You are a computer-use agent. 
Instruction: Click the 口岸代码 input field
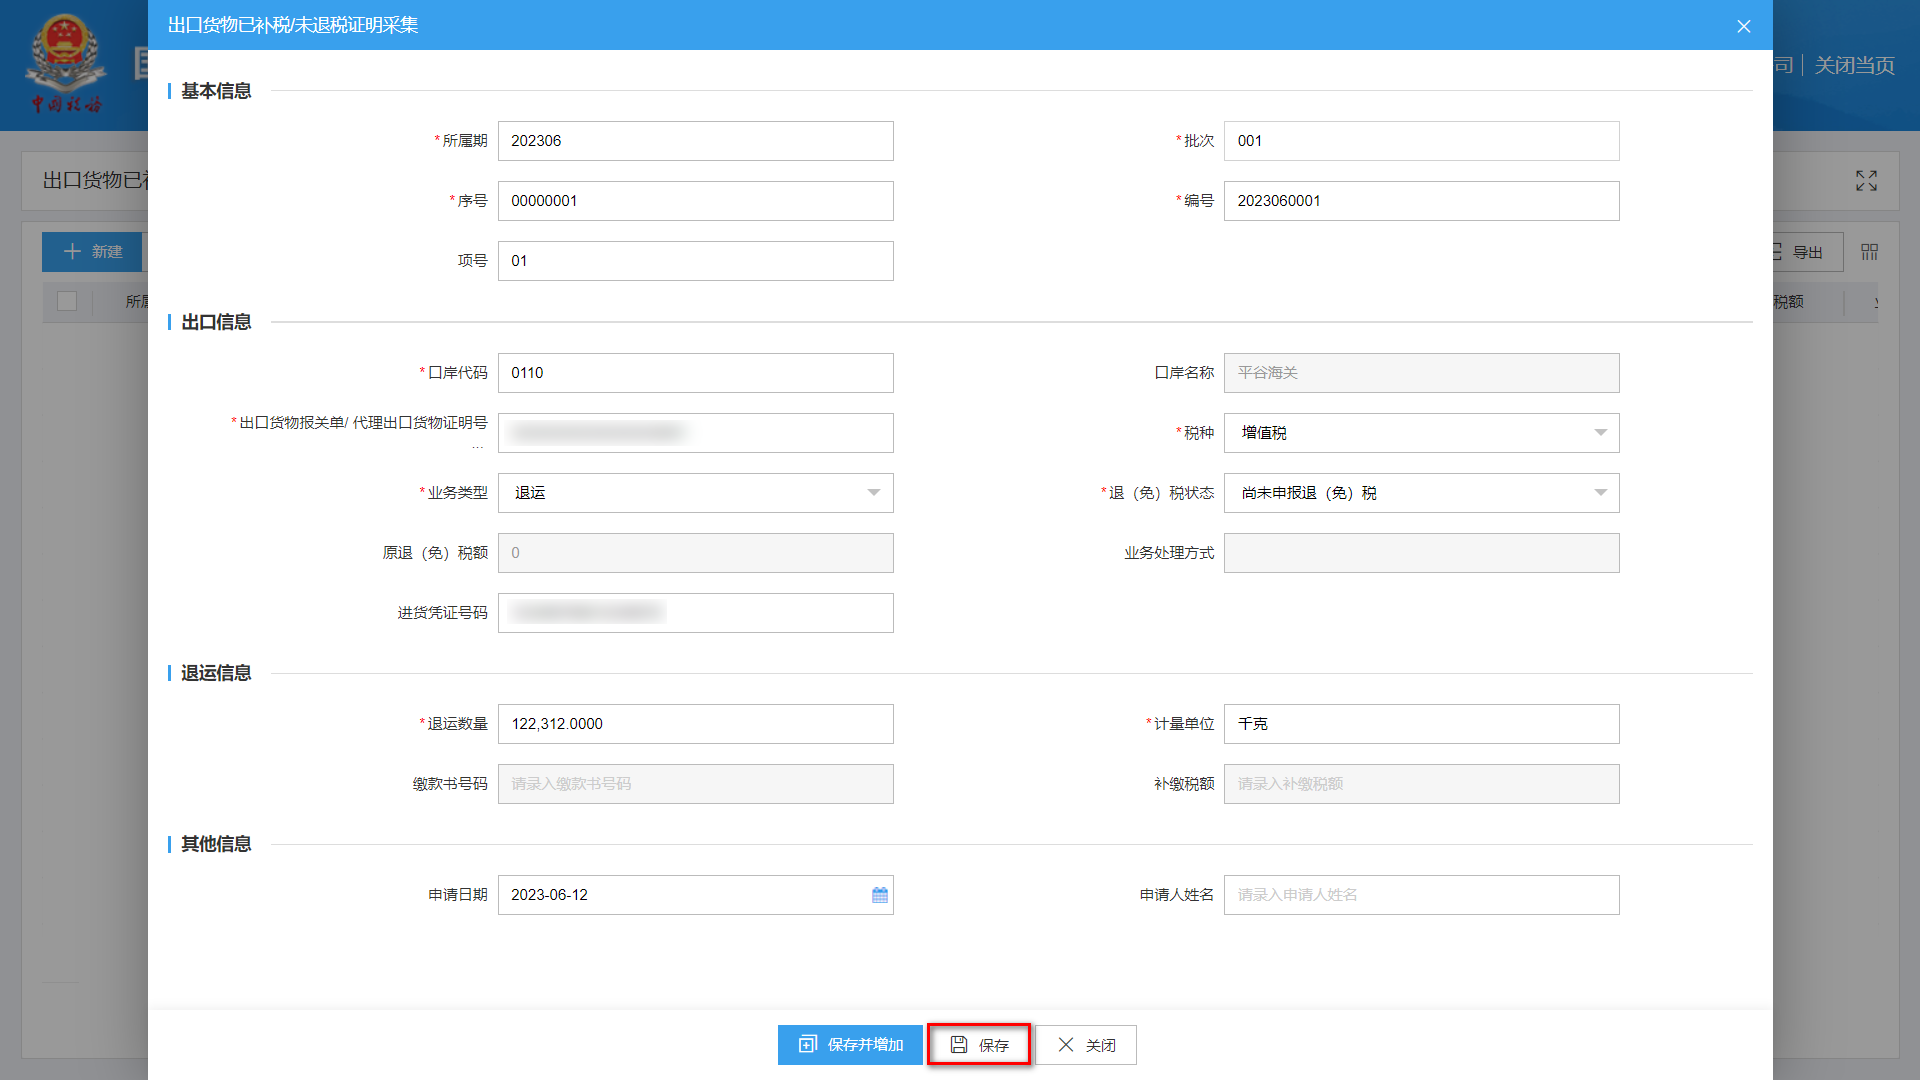point(695,373)
